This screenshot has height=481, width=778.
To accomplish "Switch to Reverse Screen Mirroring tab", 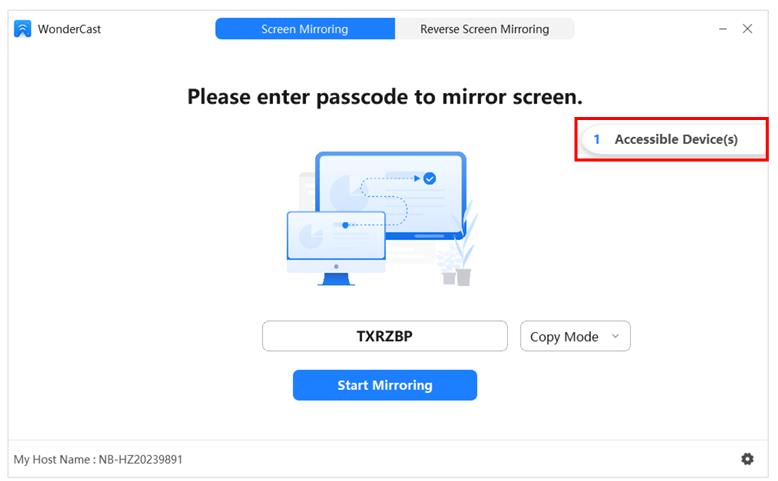I will (484, 29).
